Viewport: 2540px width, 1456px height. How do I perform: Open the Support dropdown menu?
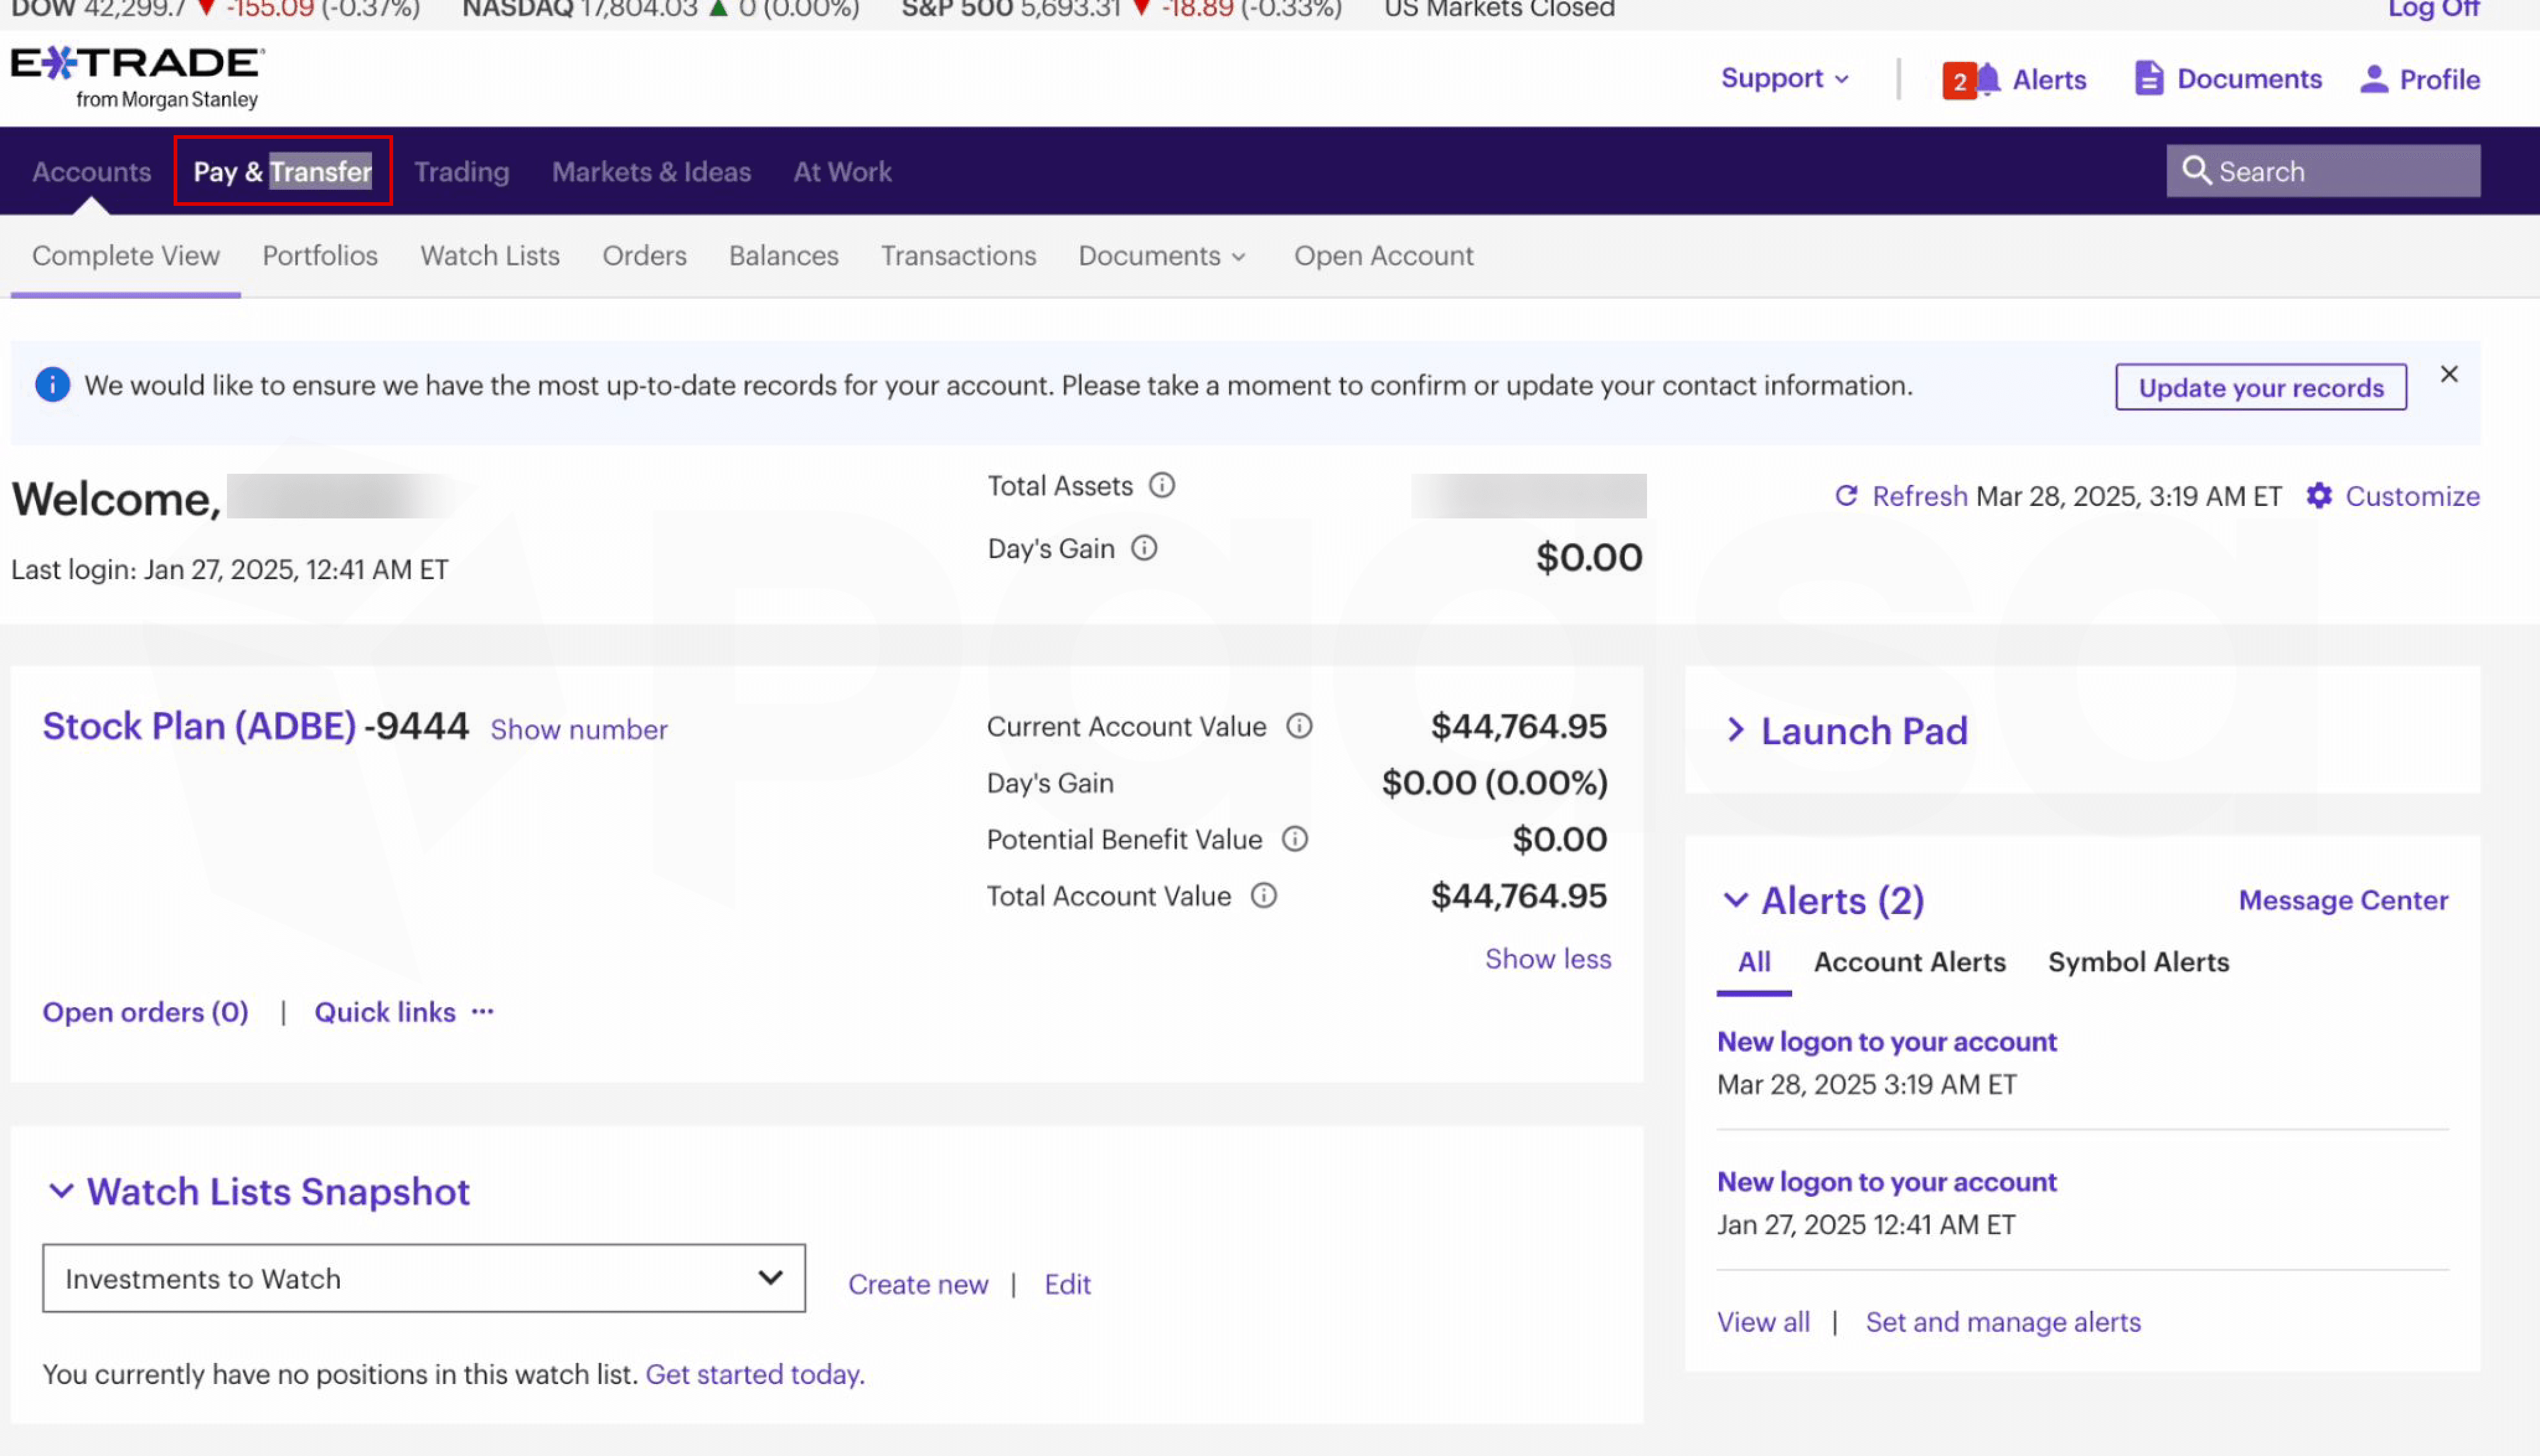pos(1784,79)
